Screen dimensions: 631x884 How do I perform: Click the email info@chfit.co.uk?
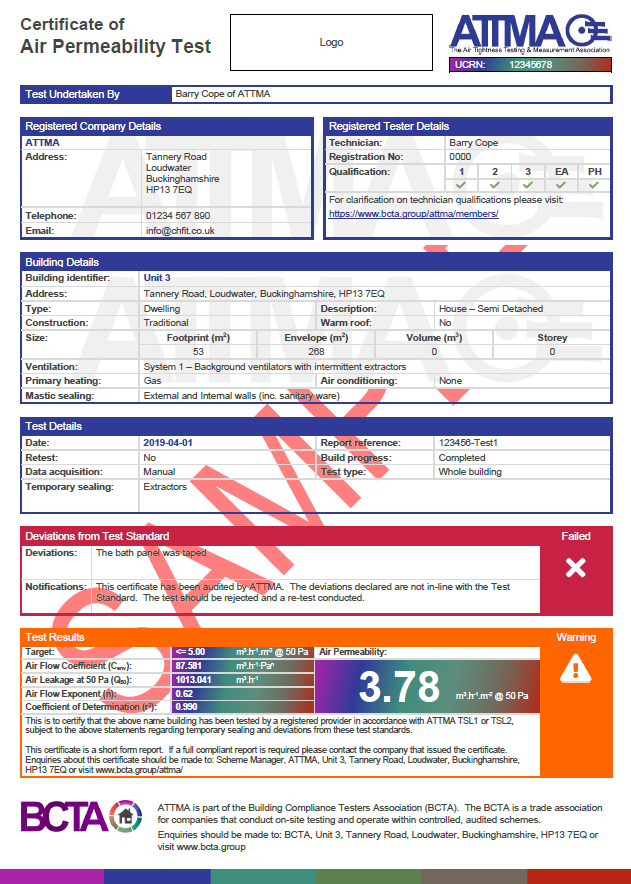(x=180, y=231)
